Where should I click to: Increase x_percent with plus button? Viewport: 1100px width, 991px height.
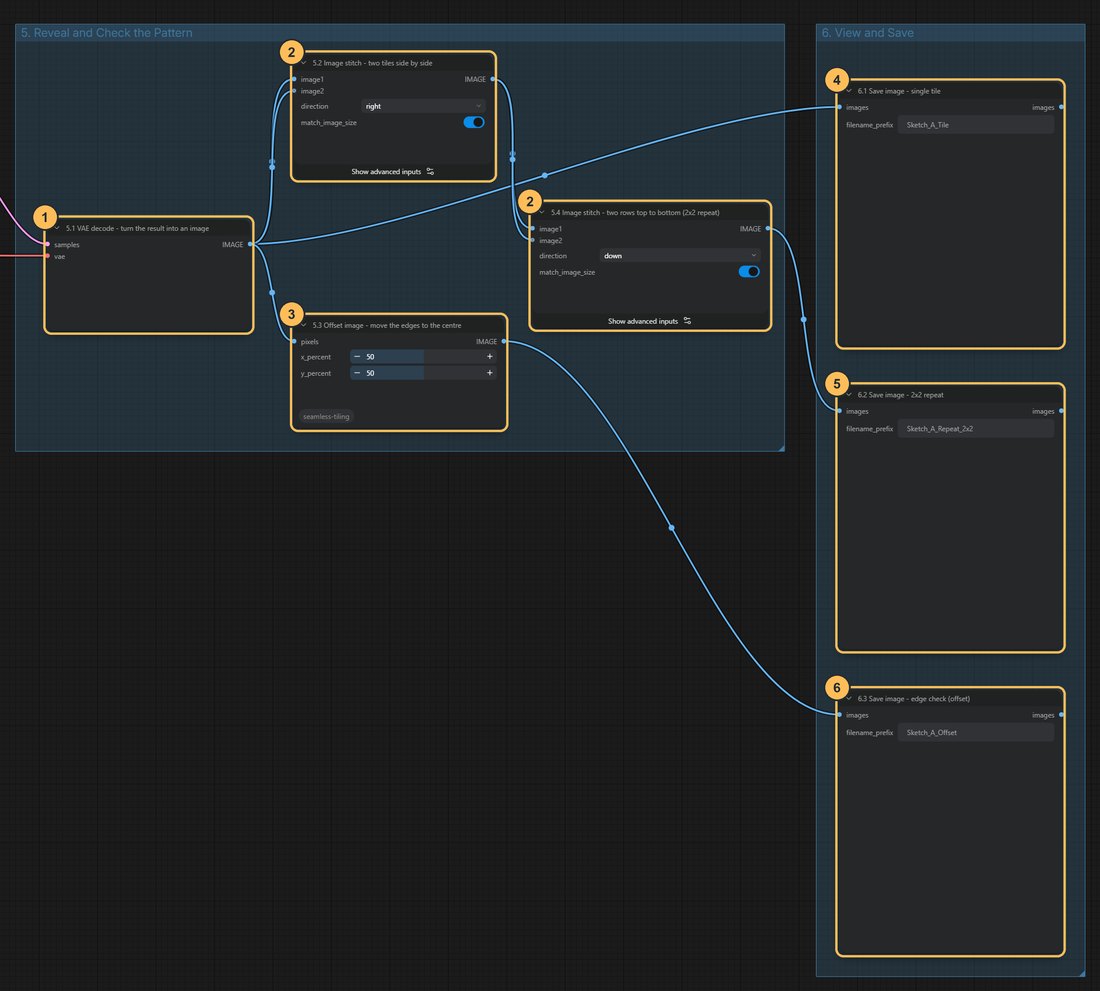pyautogui.click(x=490, y=356)
